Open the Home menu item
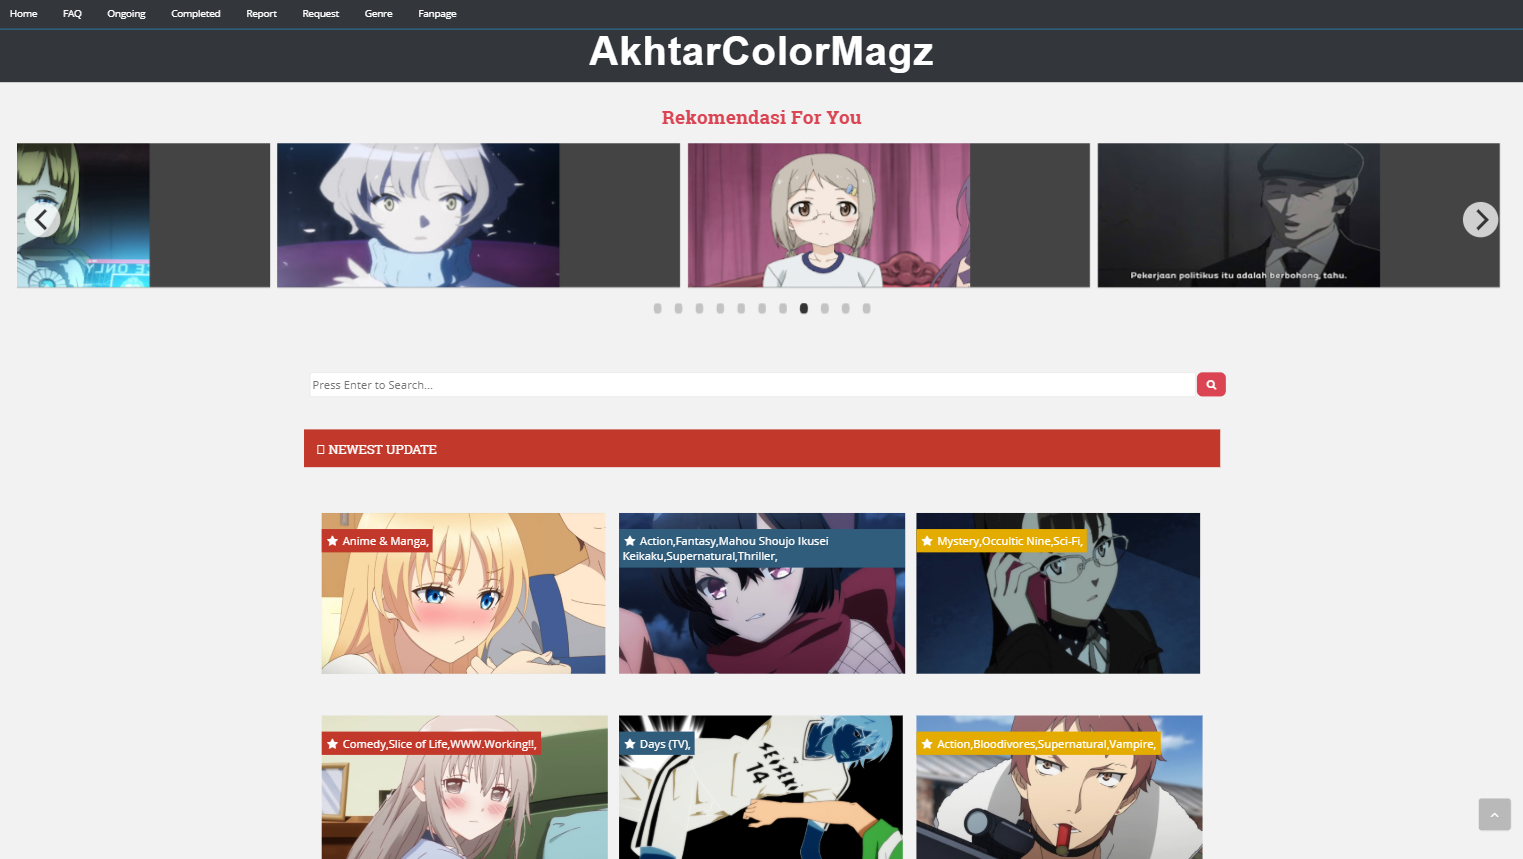Viewport: 1523px width, 859px height. pos(23,14)
